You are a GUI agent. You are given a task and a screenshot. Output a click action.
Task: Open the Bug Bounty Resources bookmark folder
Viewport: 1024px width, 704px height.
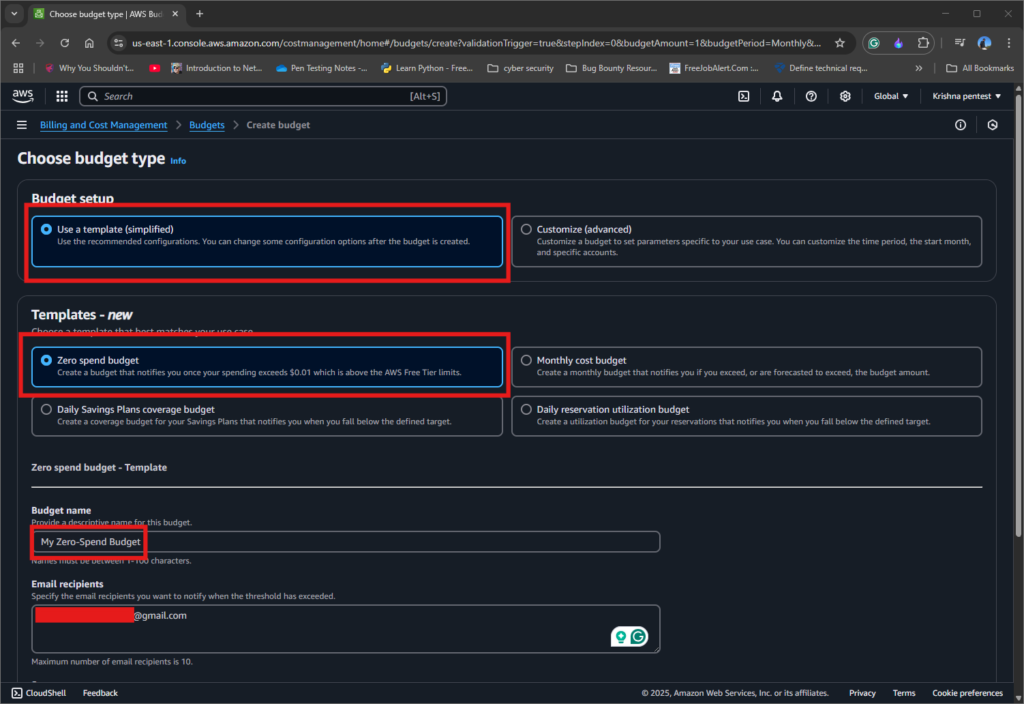[611, 68]
